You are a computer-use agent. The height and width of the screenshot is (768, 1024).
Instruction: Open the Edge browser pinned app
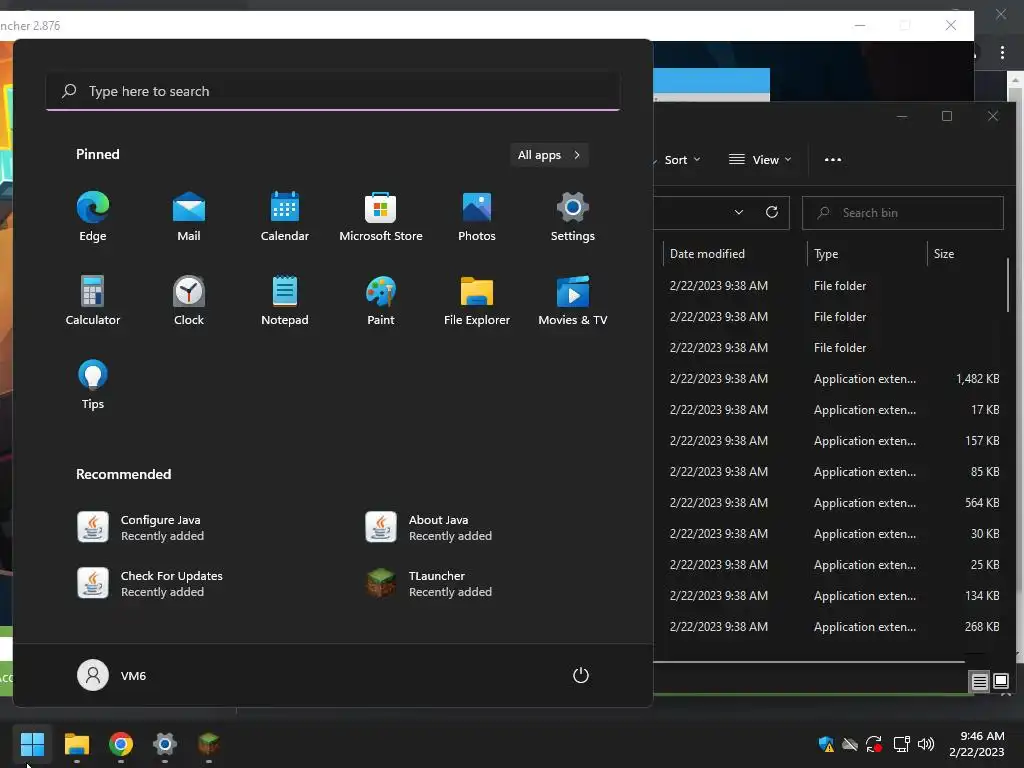click(x=93, y=217)
